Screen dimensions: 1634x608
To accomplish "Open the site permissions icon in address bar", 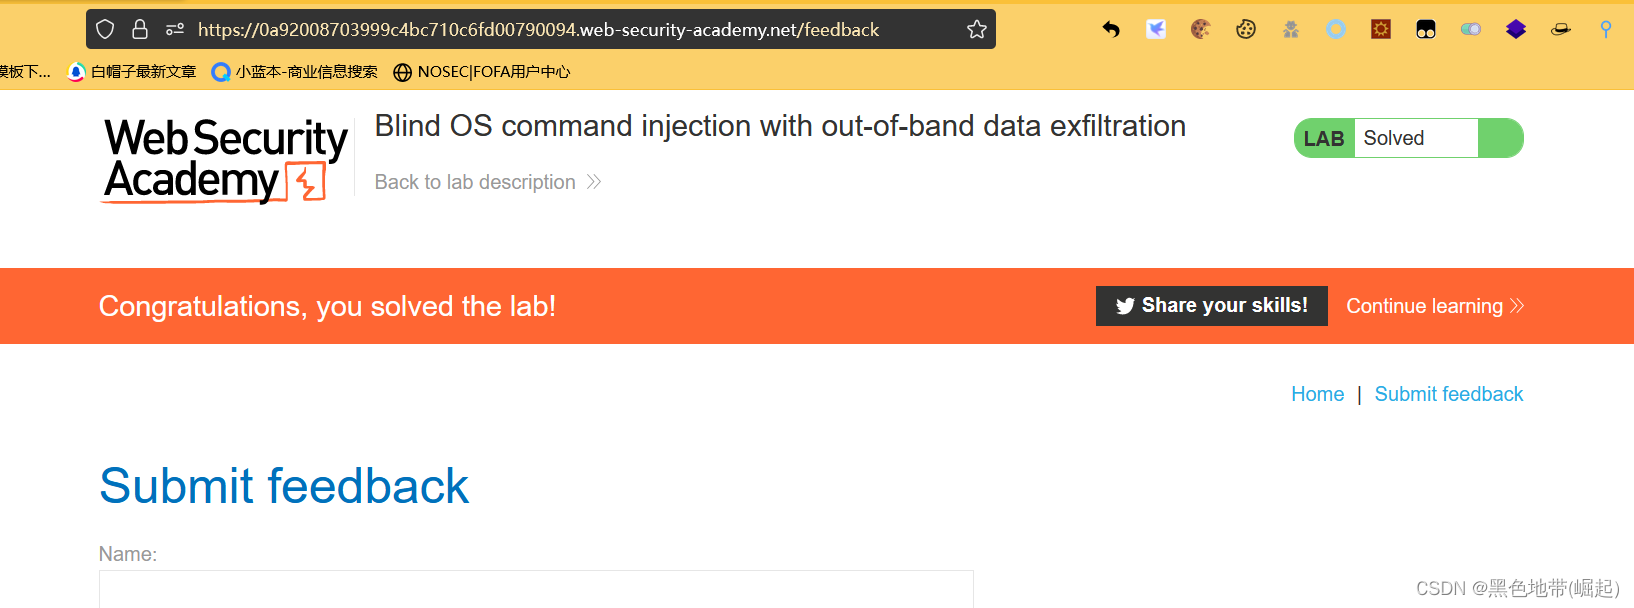I will pos(175,30).
